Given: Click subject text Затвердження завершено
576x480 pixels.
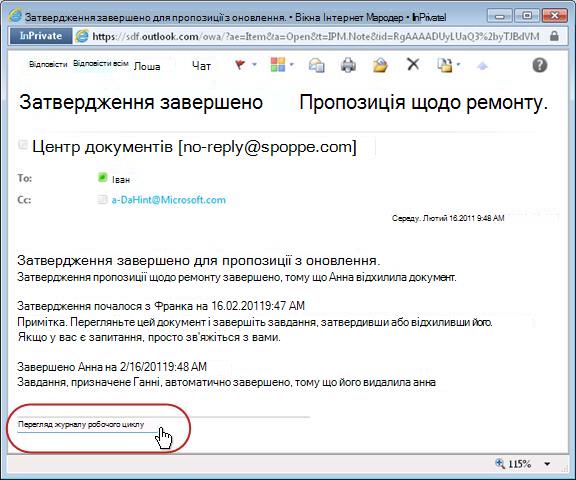Looking at the screenshot, I should click(141, 102).
